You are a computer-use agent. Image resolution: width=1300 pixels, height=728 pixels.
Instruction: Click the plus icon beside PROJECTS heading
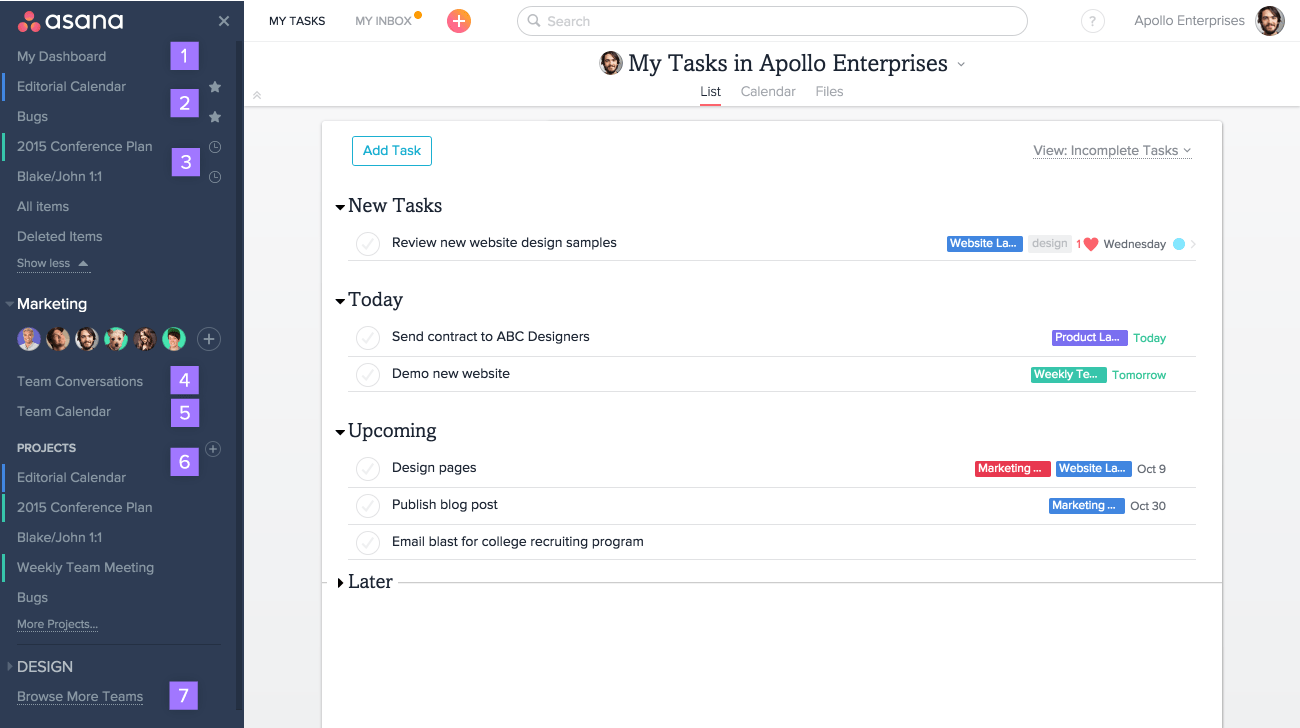coord(213,449)
